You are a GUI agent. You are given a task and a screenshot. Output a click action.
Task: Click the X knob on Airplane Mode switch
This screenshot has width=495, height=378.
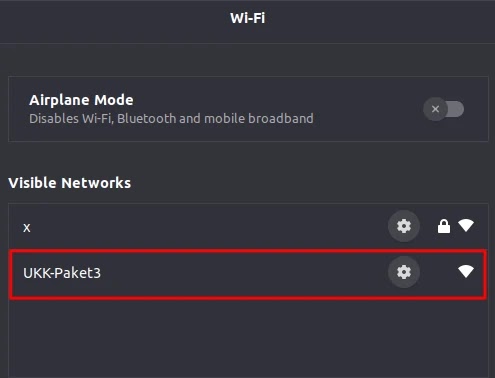pyautogui.click(x=435, y=109)
